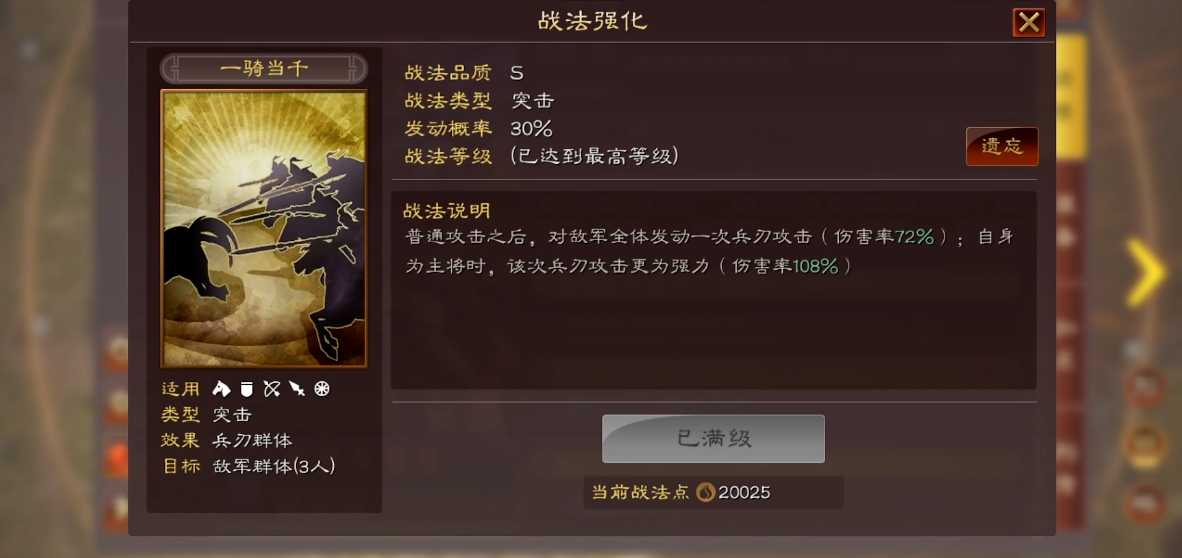
Task: Click the 72% damage rate value
Action: point(914,237)
